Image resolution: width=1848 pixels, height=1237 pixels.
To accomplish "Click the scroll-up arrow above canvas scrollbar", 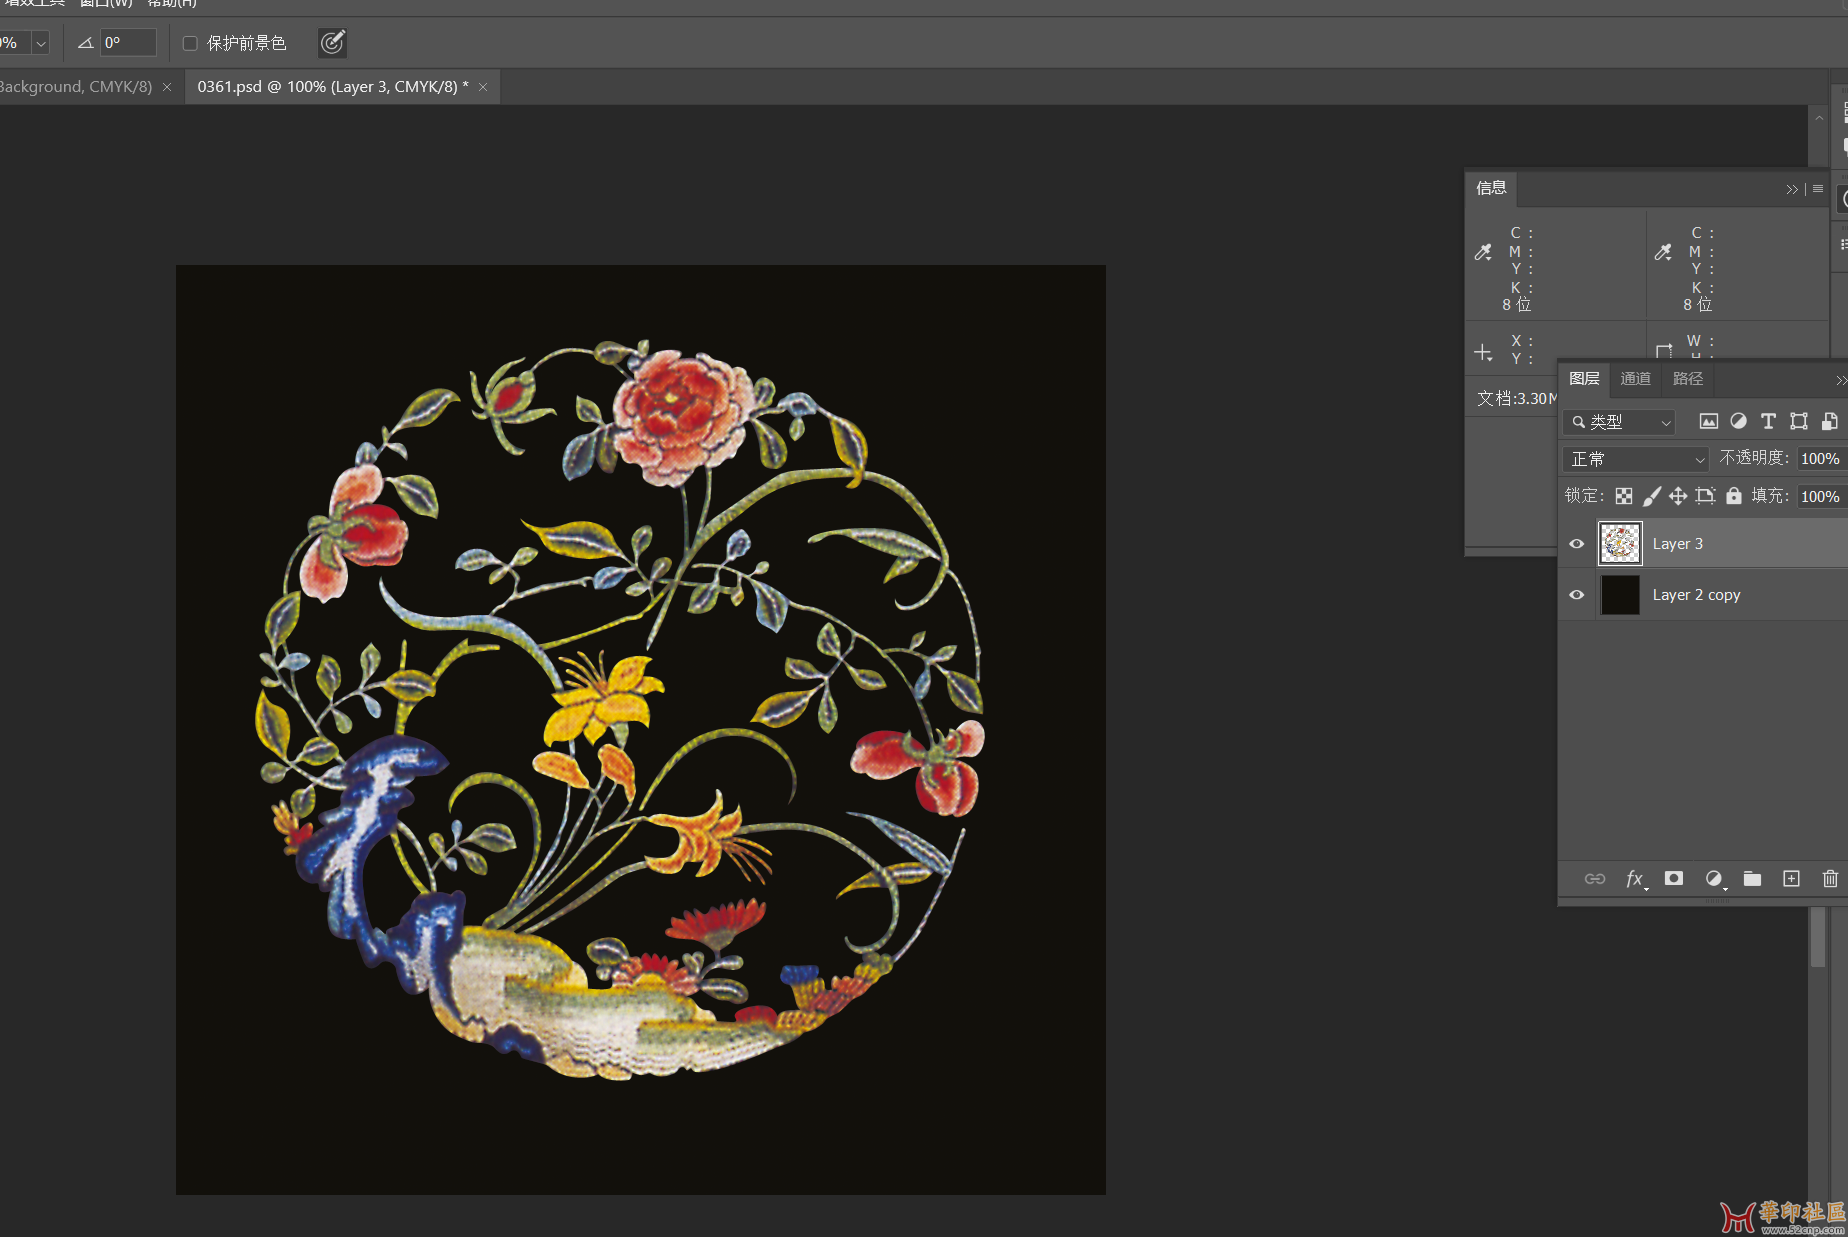I will pyautogui.click(x=1819, y=118).
